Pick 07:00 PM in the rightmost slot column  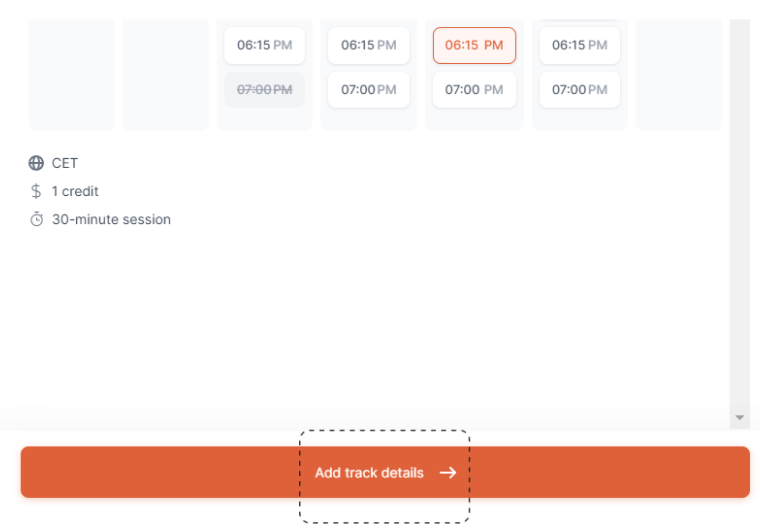580,90
